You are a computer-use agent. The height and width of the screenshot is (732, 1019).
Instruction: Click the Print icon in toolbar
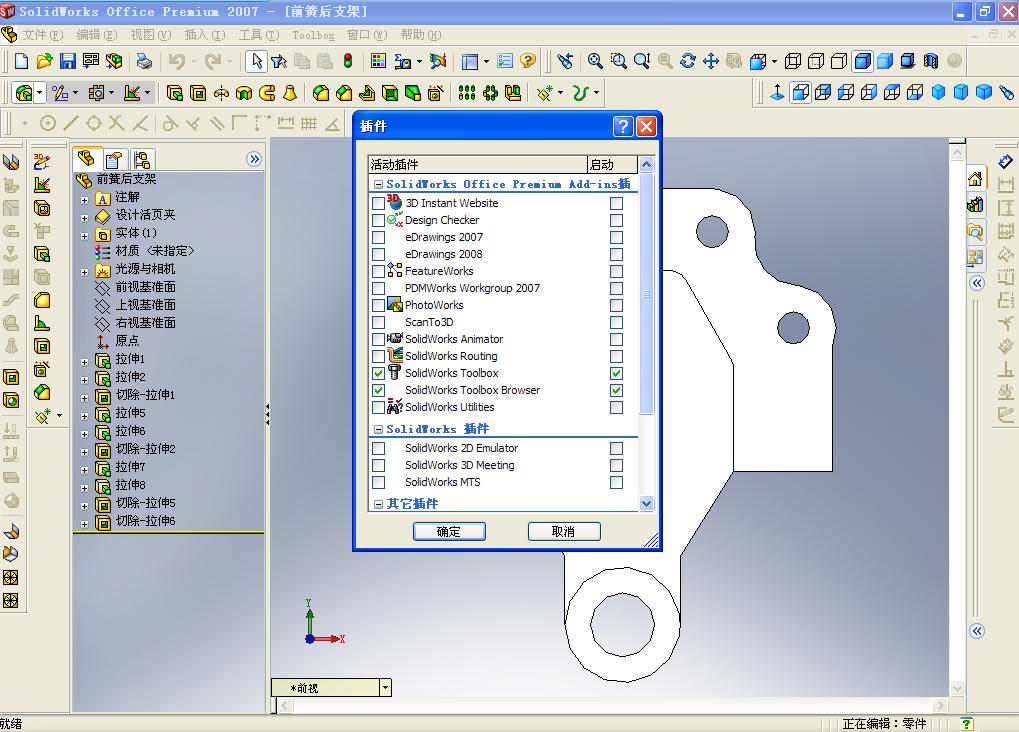pyautogui.click(x=144, y=61)
